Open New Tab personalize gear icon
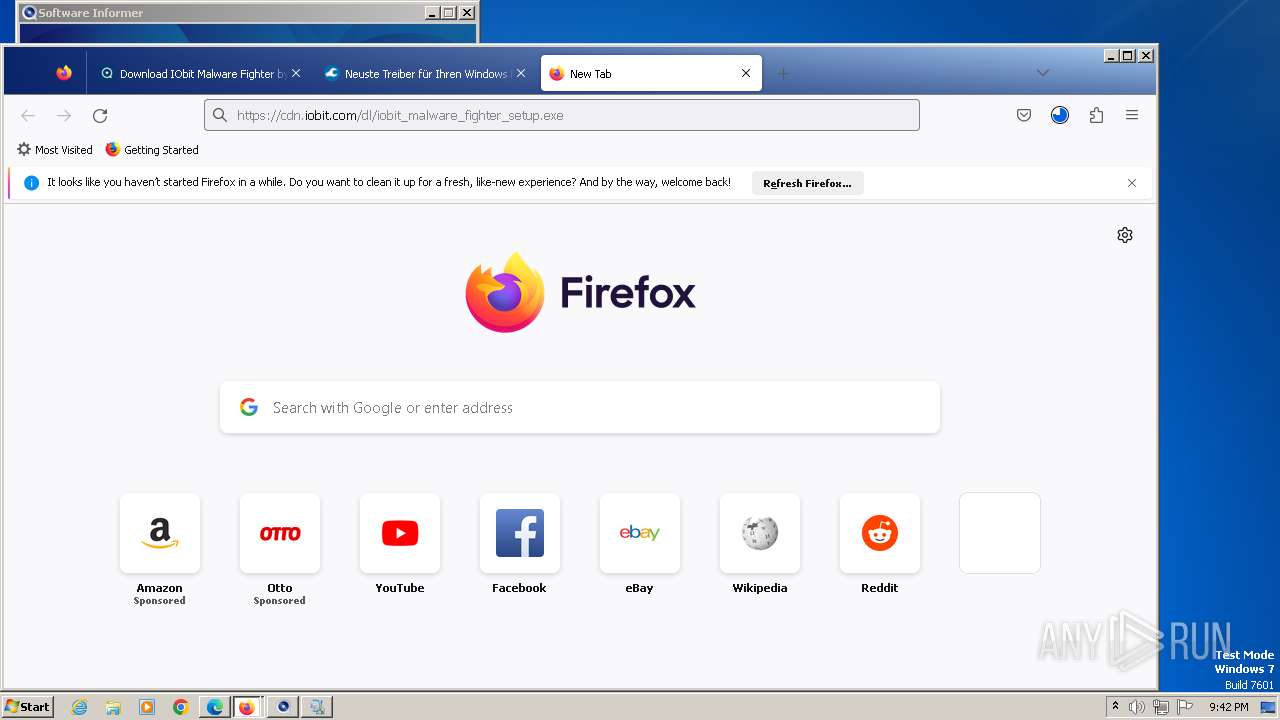This screenshot has height=720, width=1280. (1125, 235)
